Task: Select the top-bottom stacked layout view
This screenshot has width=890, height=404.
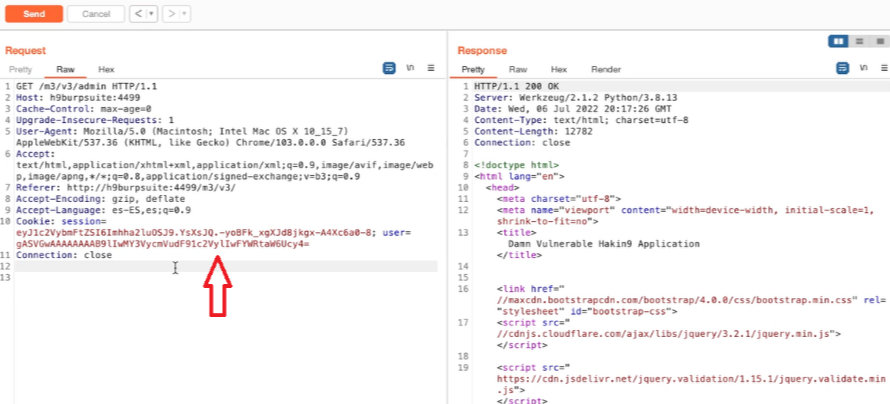Action: tap(859, 41)
